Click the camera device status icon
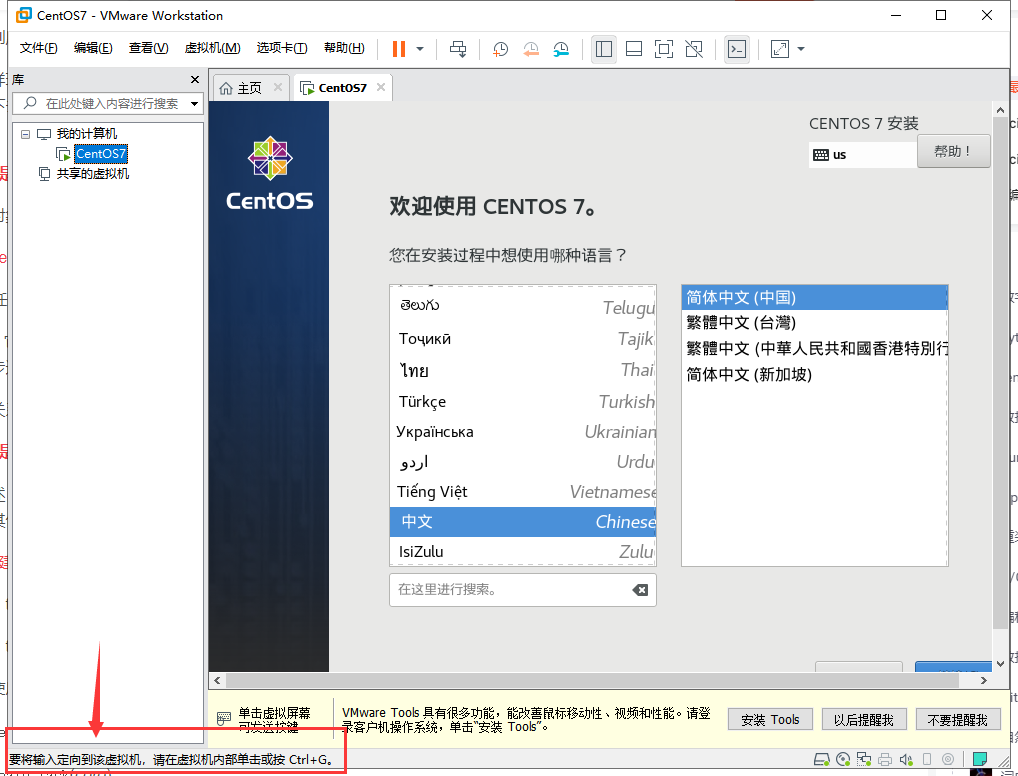This screenshot has width=1018, height=776. coord(948,759)
